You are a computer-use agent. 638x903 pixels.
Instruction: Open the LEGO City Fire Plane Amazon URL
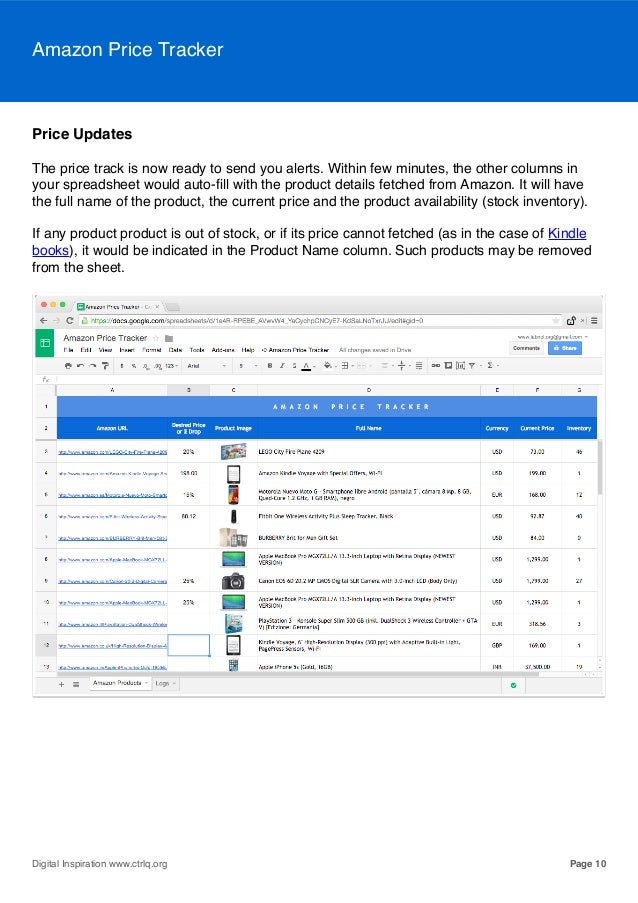[x=112, y=452]
